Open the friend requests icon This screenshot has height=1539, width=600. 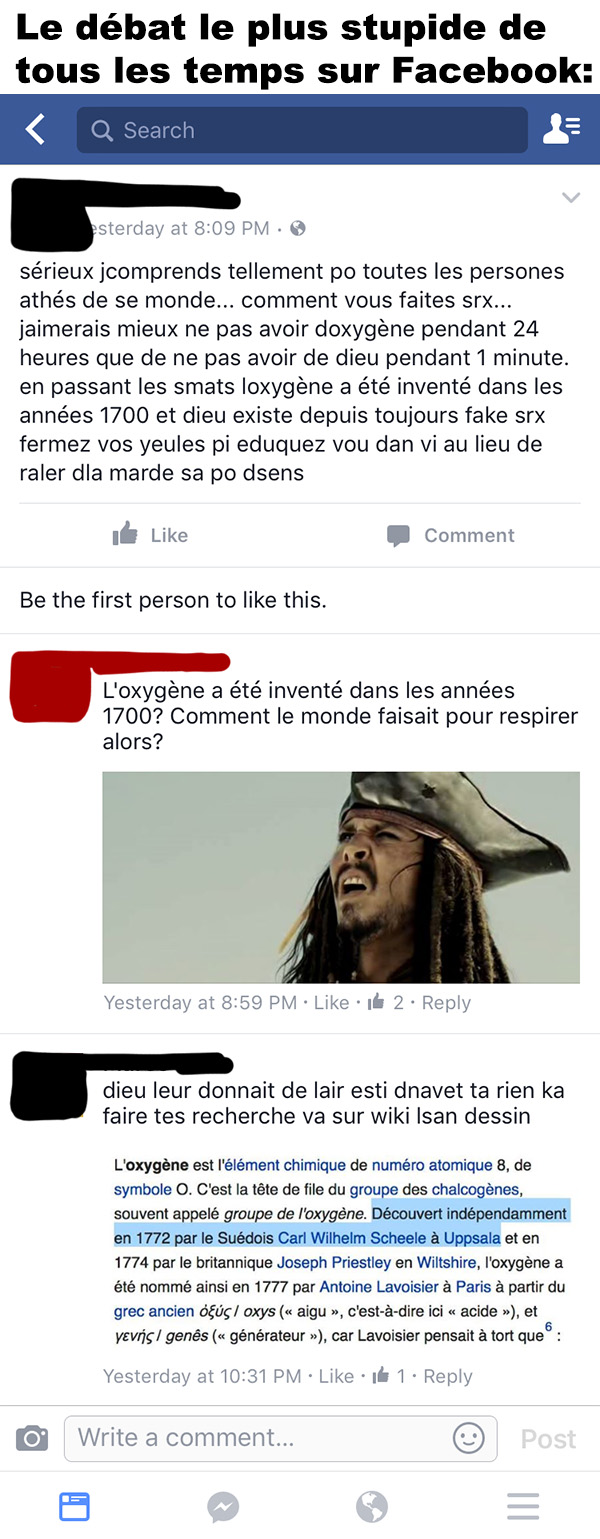point(561,130)
